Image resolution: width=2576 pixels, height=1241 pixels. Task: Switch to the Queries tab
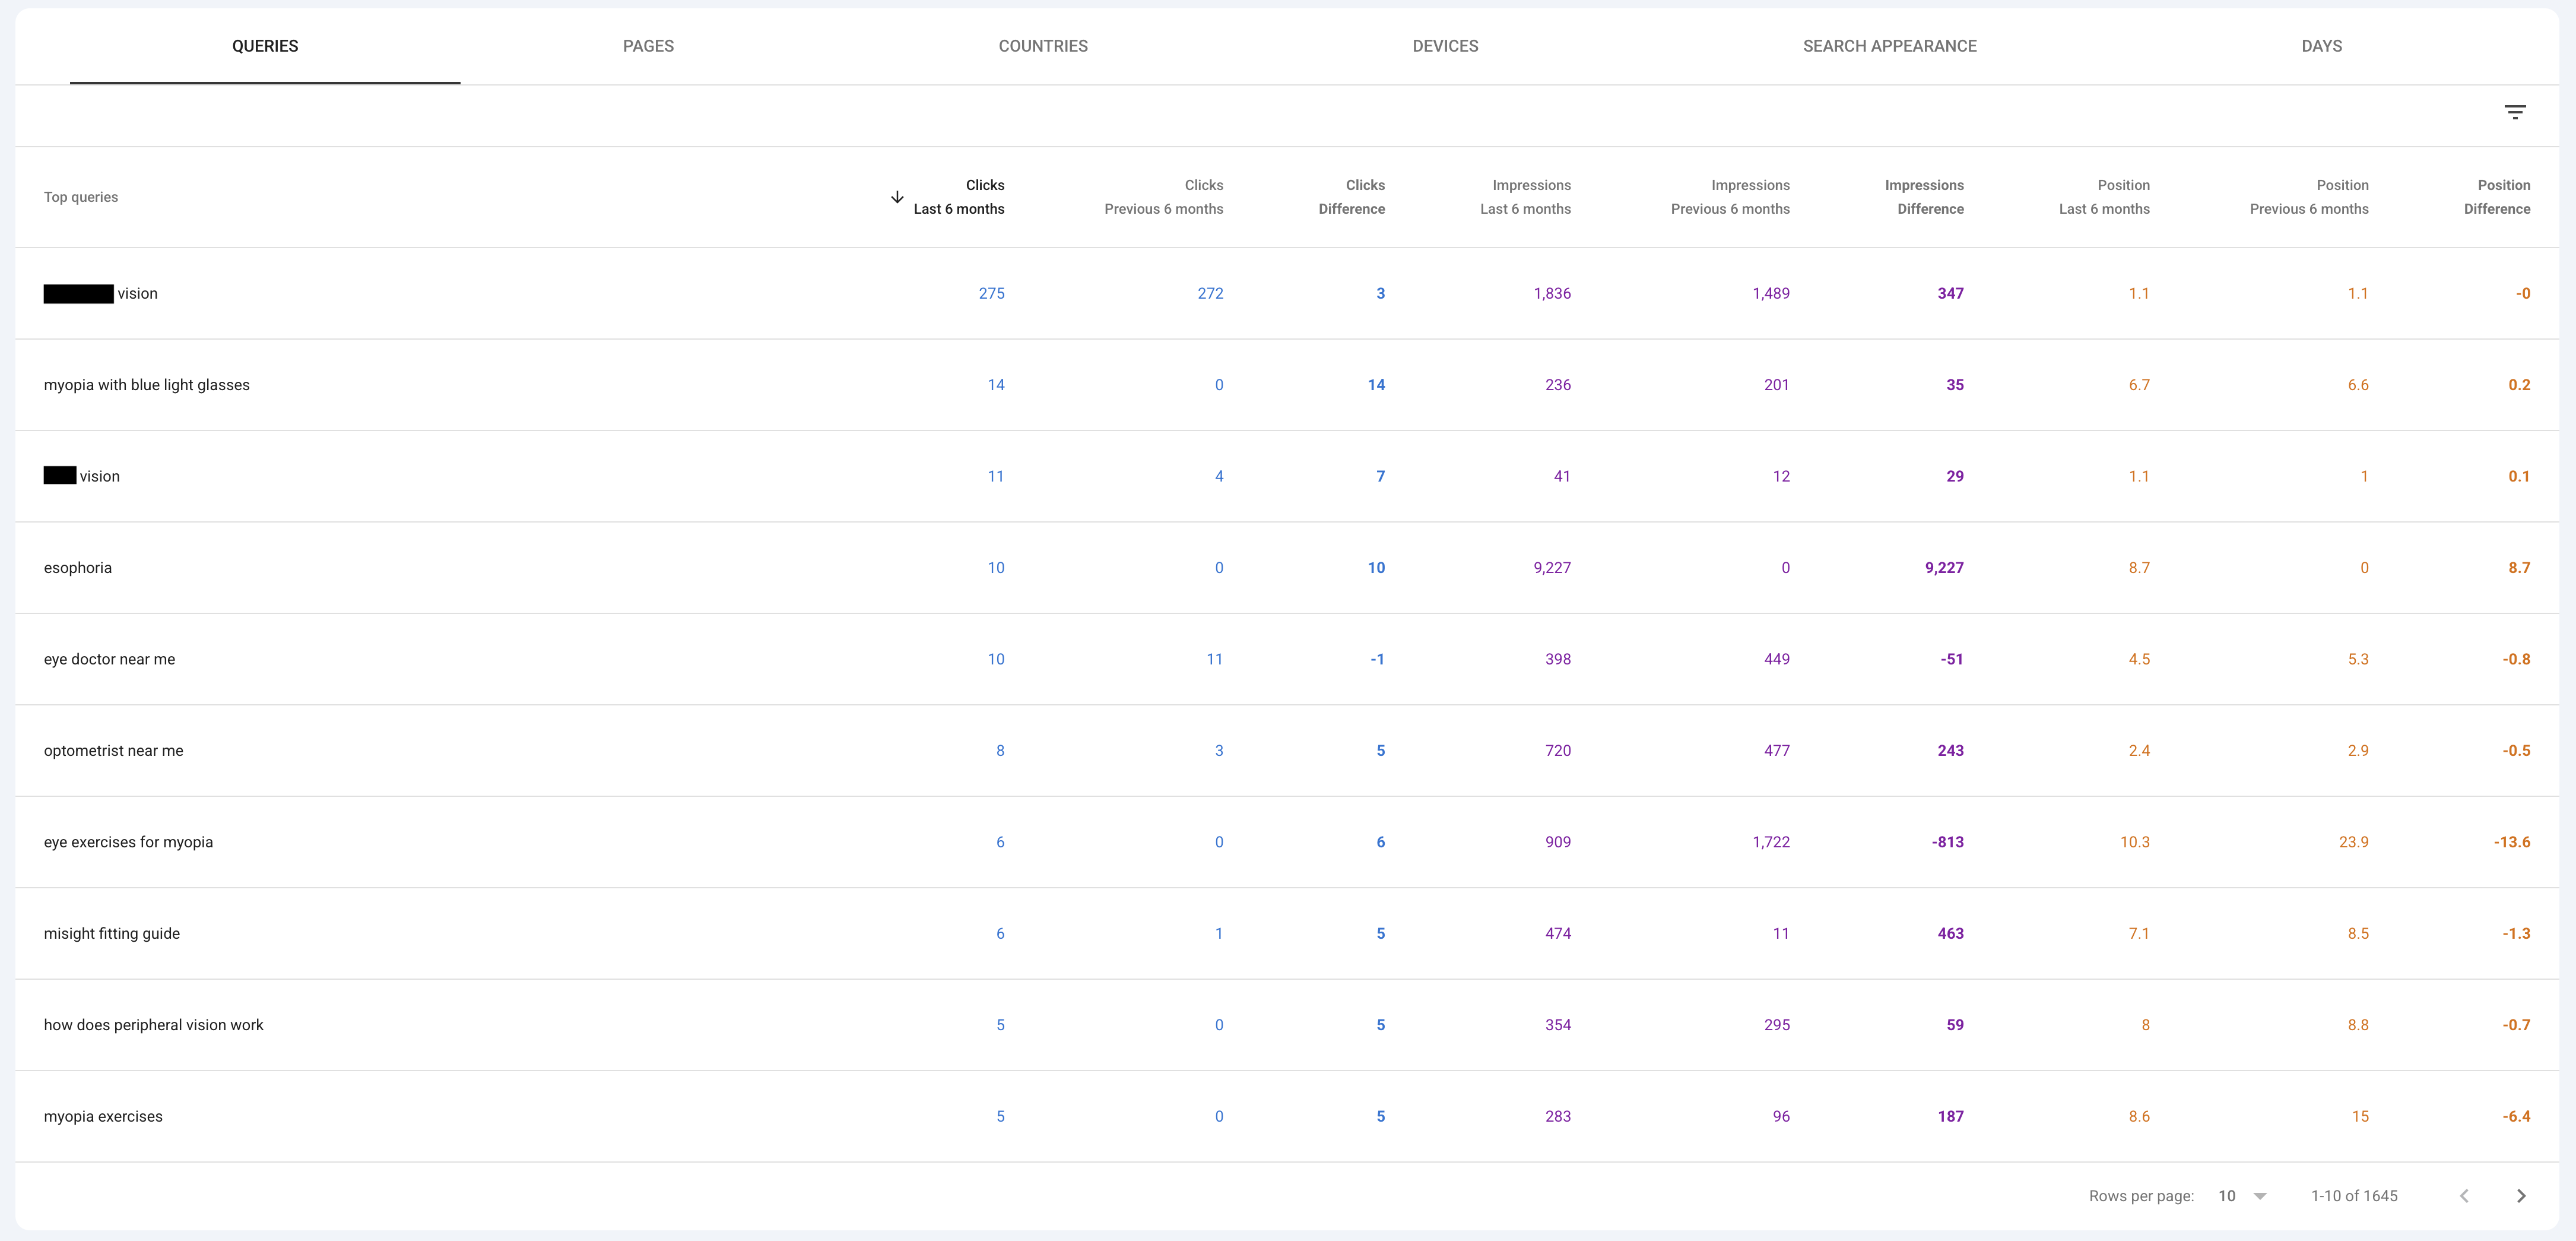265,46
